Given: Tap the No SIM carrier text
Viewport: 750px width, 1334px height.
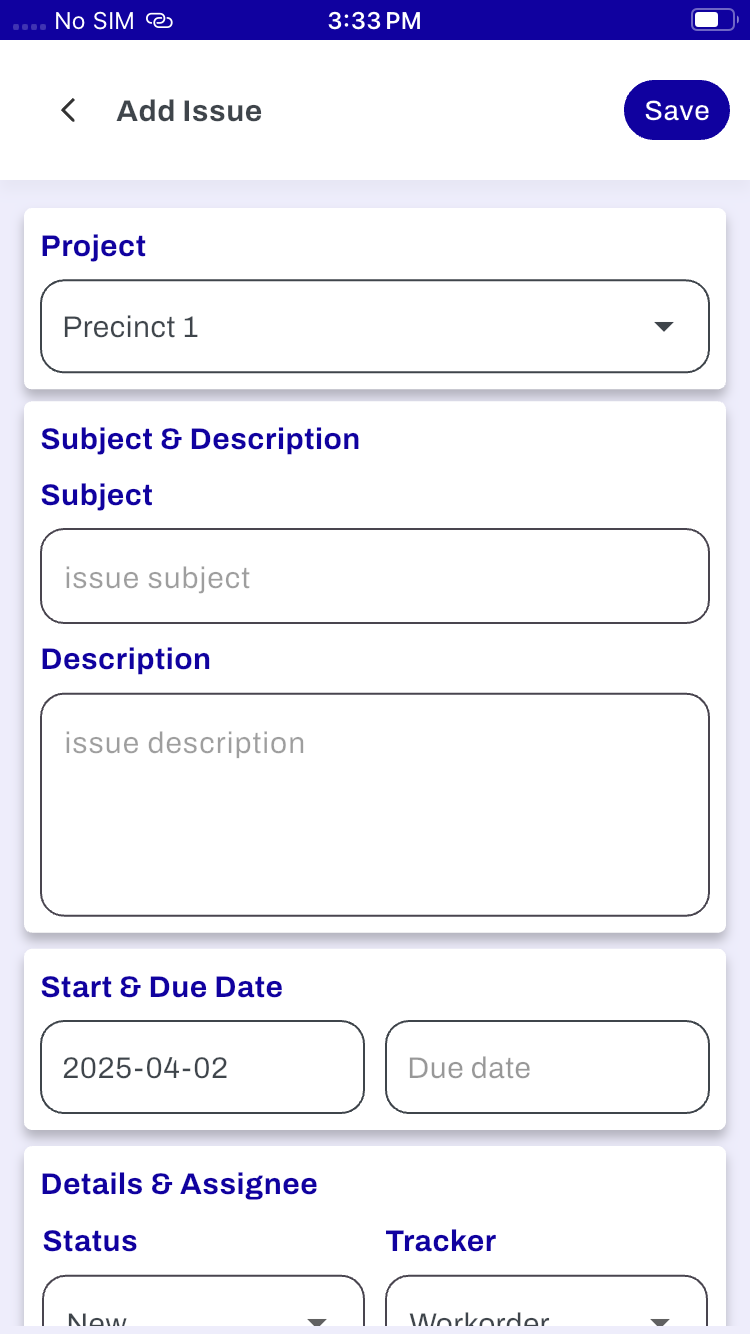Looking at the screenshot, I should click(x=94, y=20).
